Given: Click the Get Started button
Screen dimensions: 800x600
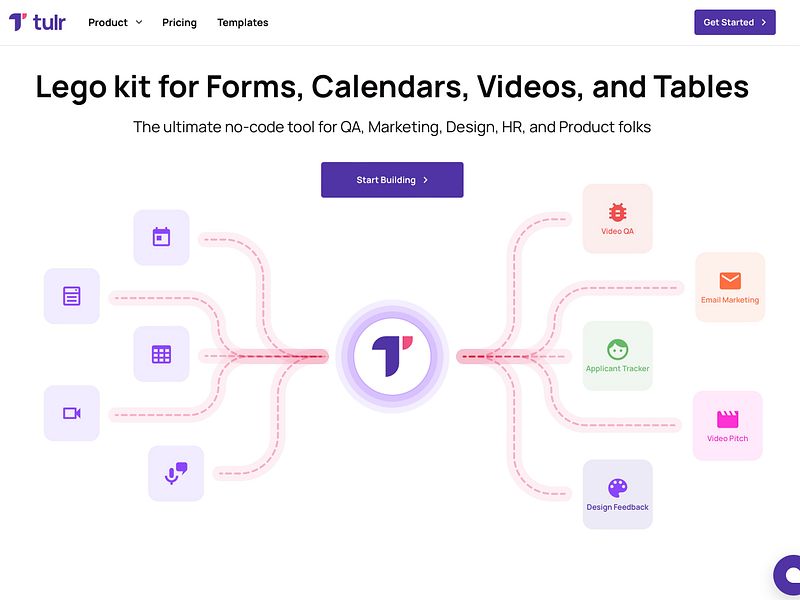Looking at the screenshot, I should pos(735,22).
